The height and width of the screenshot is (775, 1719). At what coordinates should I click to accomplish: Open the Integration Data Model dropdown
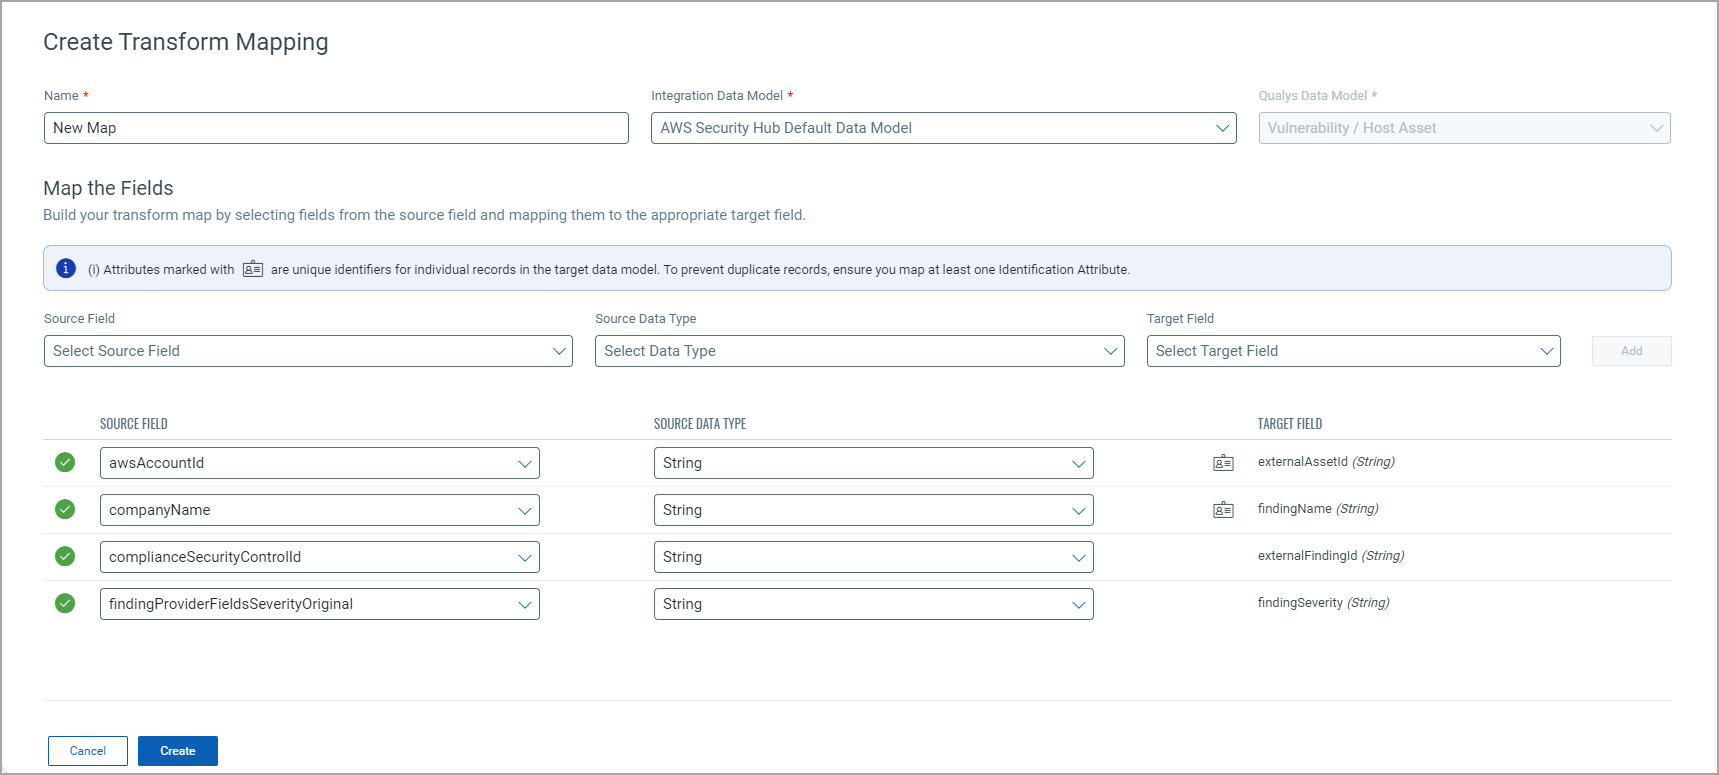click(x=943, y=128)
